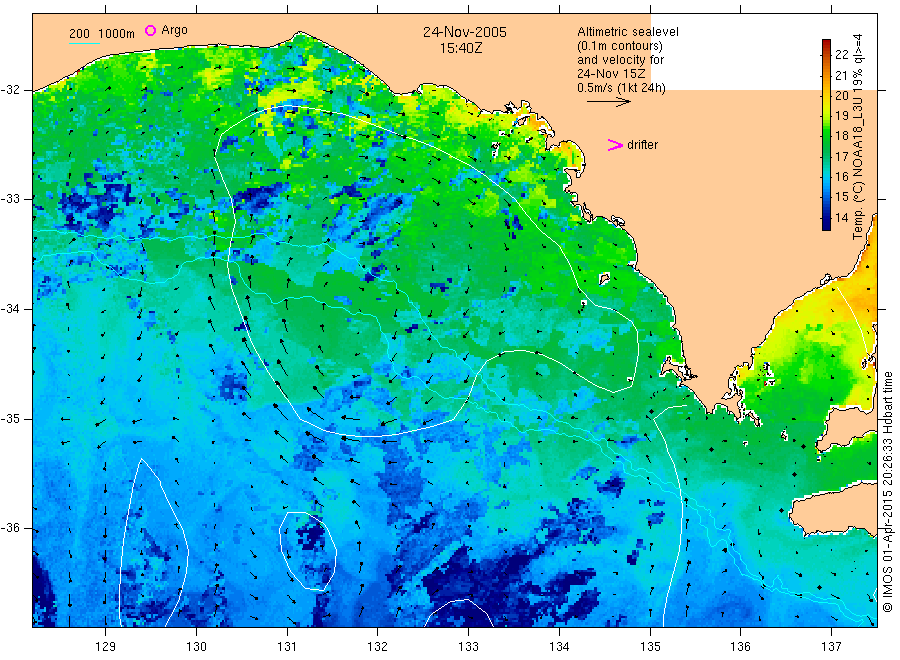The image size is (900, 660).
Task: Click the '0.5m/s (1kt 24h)' text
Action: [621, 88]
